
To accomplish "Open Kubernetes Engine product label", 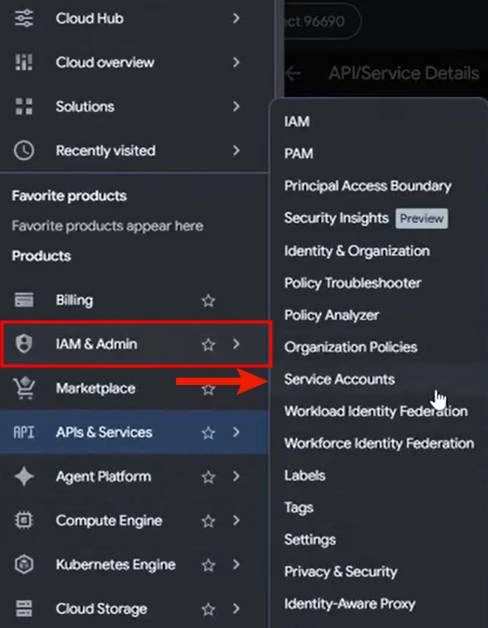I will coord(115,565).
